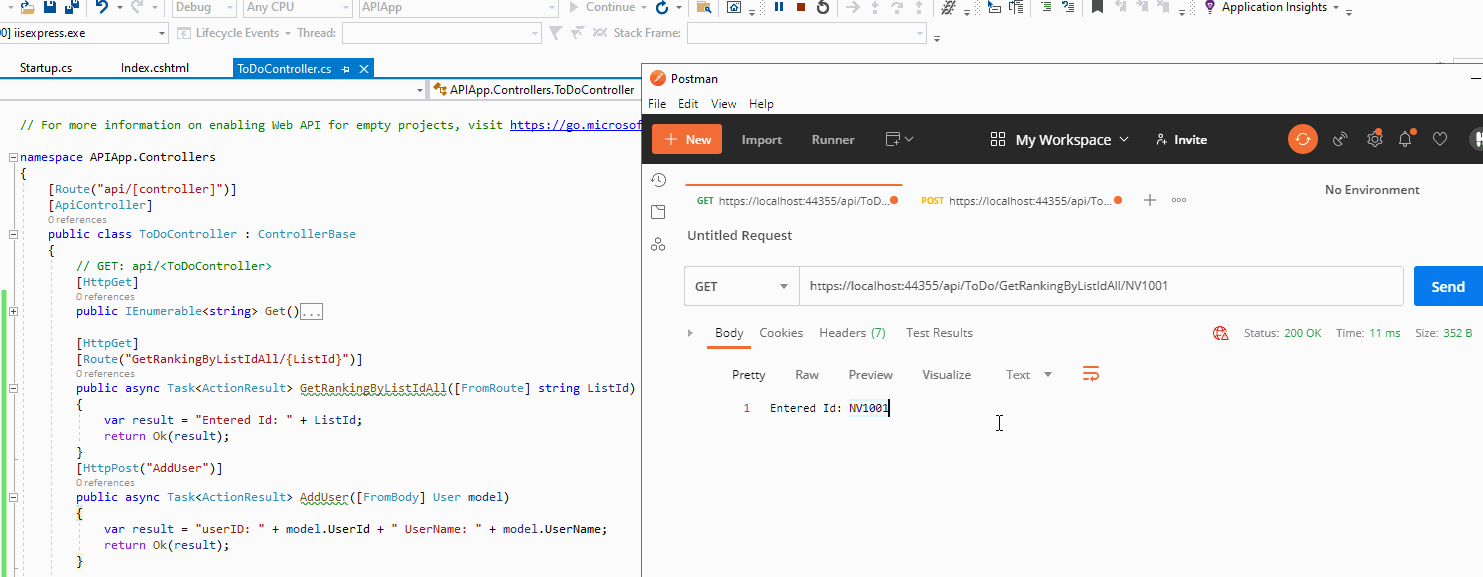Open History panel icon in Postman sidebar
This screenshot has height=577, width=1483.
tap(657, 180)
